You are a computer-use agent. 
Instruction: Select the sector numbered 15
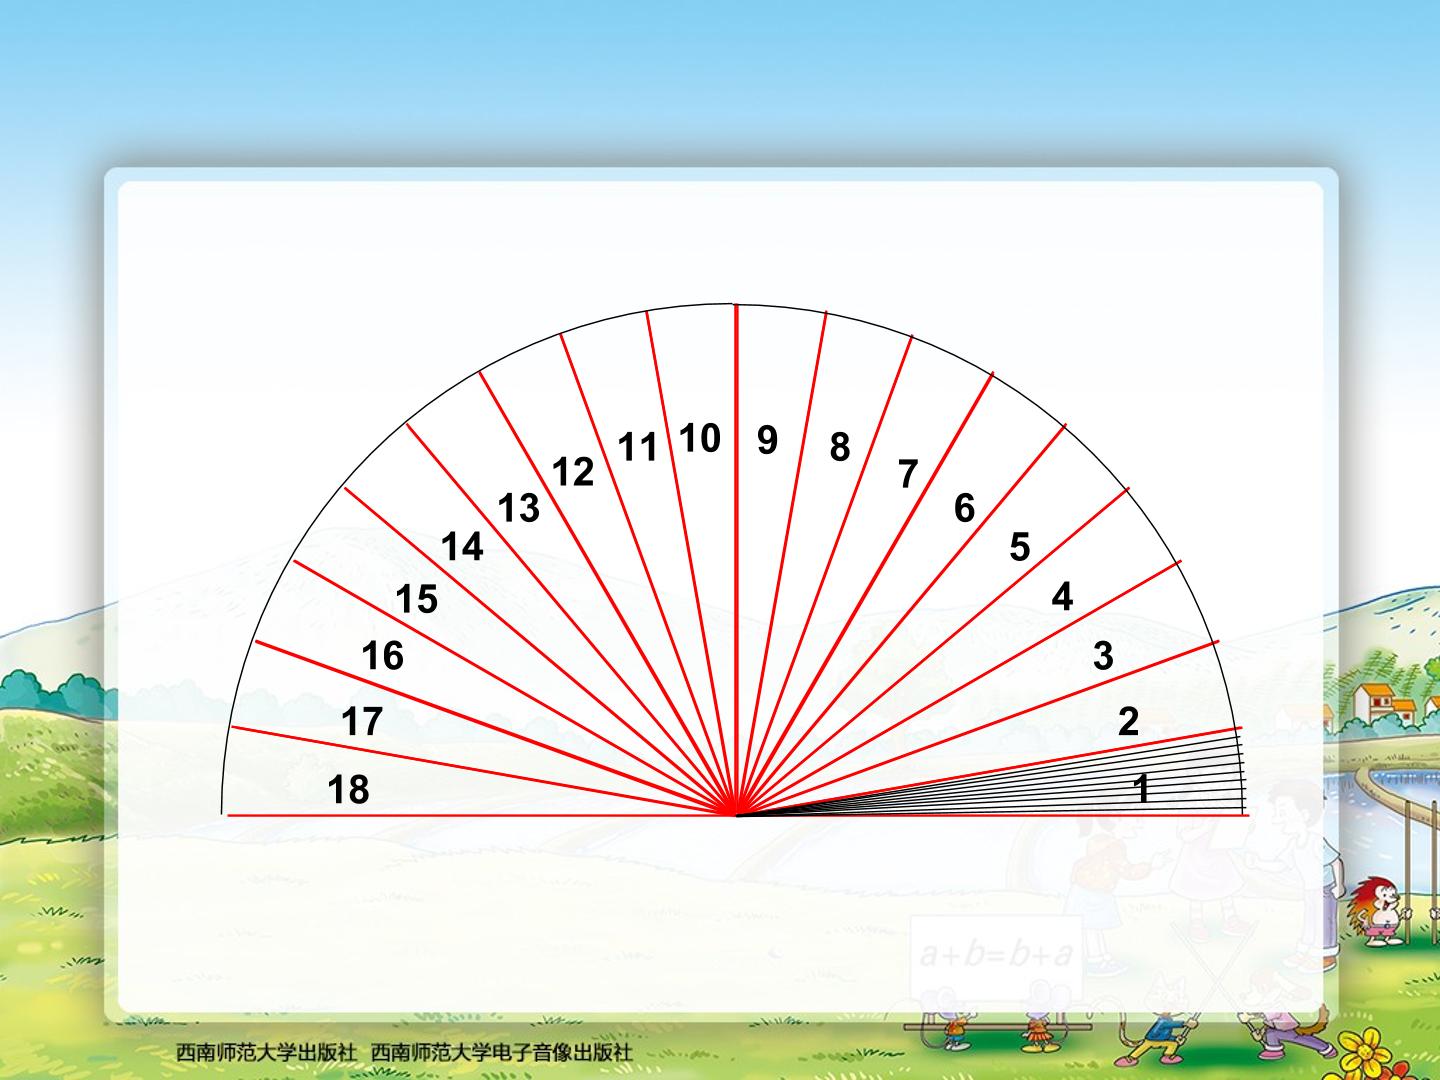click(417, 599)
